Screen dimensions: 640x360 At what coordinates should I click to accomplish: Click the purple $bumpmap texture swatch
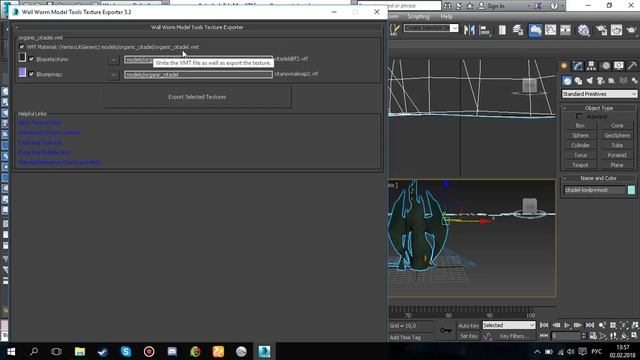(x=22, y=73)
